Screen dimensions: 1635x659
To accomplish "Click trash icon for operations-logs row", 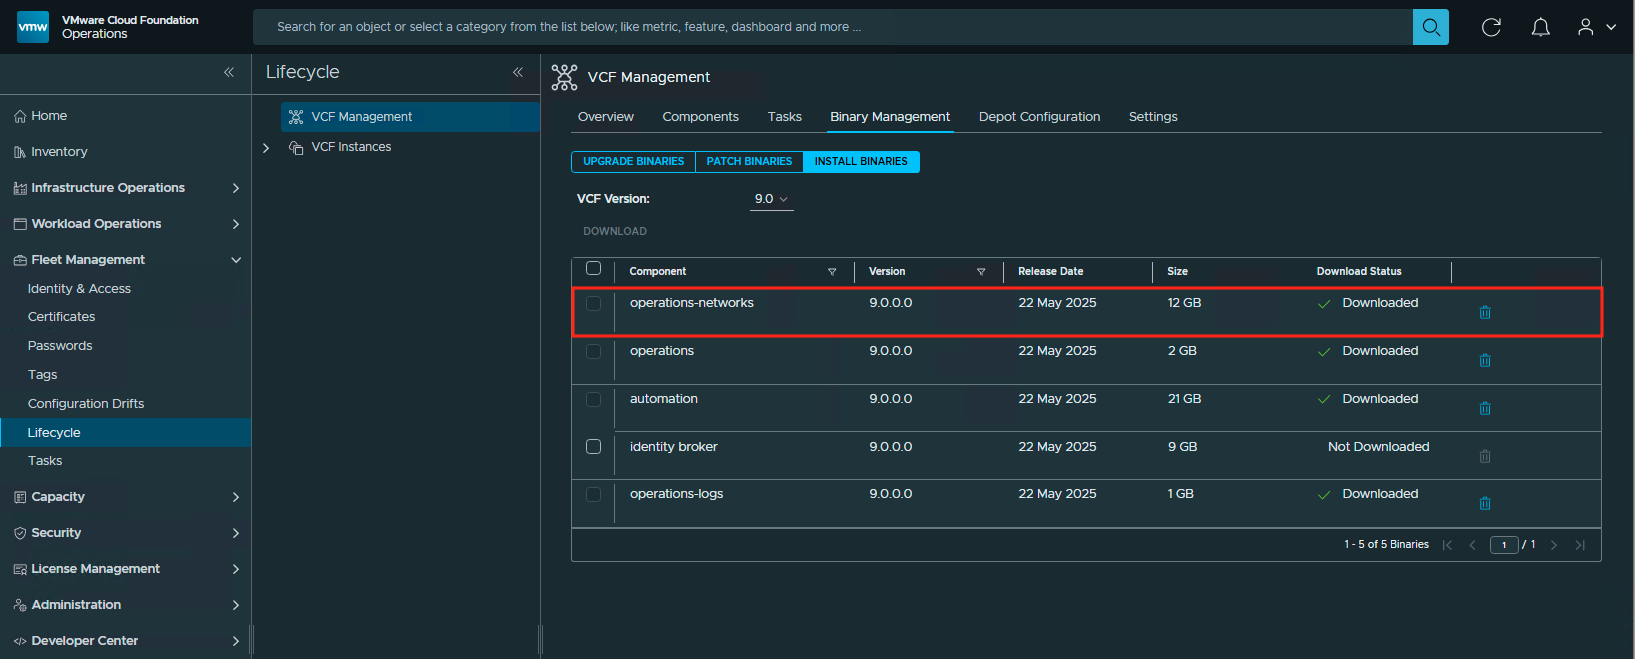I will [x=1485, y=503].
